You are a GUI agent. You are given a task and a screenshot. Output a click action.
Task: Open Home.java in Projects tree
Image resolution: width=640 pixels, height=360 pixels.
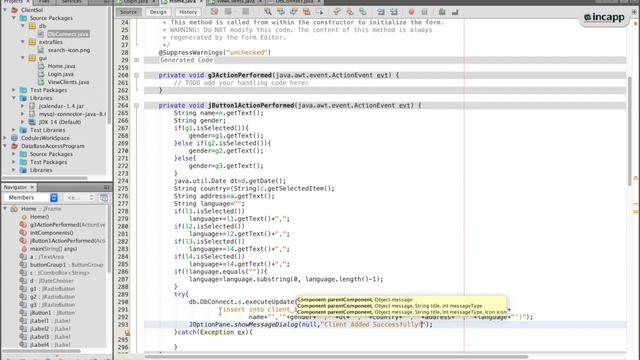coord(61,66)
